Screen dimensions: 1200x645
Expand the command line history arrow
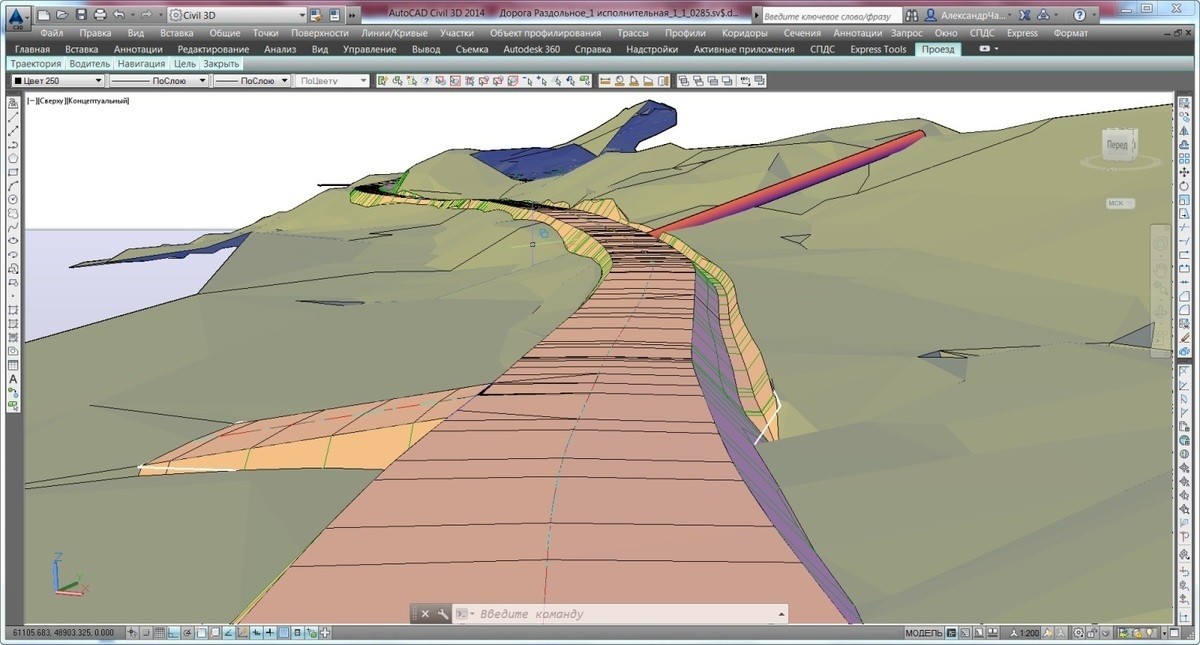point(780,614)
